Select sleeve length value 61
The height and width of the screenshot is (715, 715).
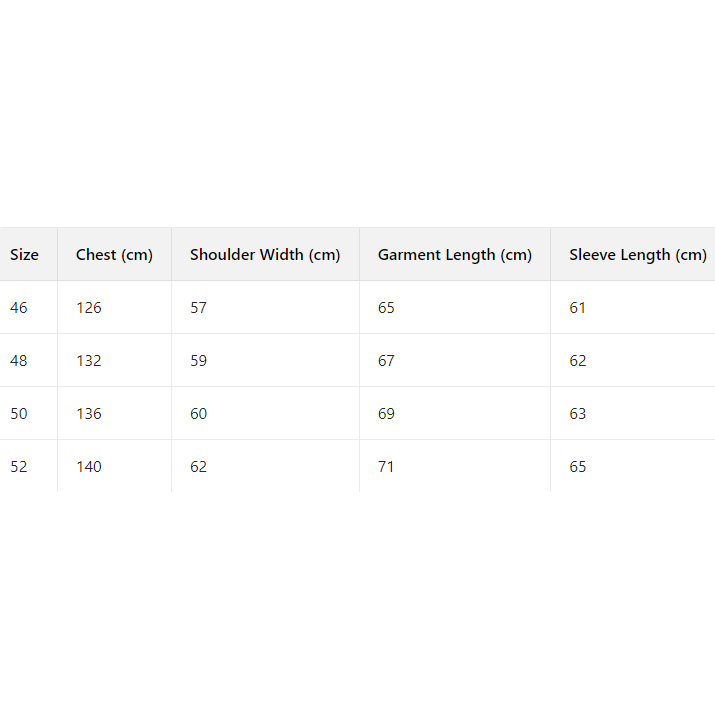[x=578, y=308]
